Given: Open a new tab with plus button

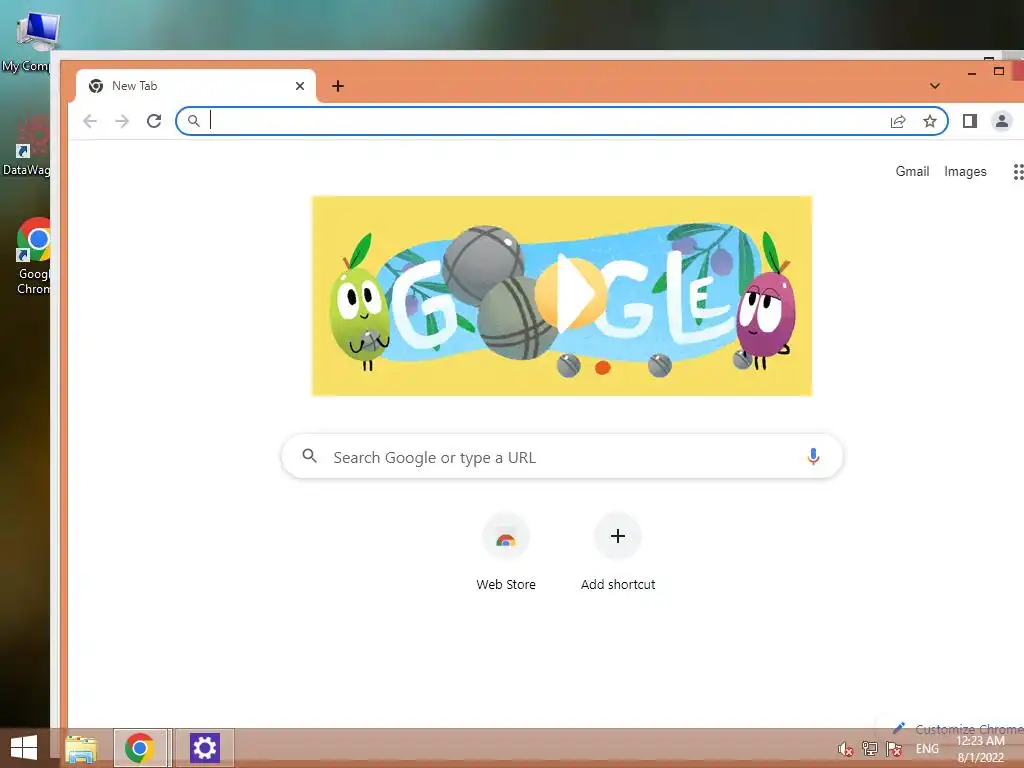Looking at the screenshot, I should 338,86.
